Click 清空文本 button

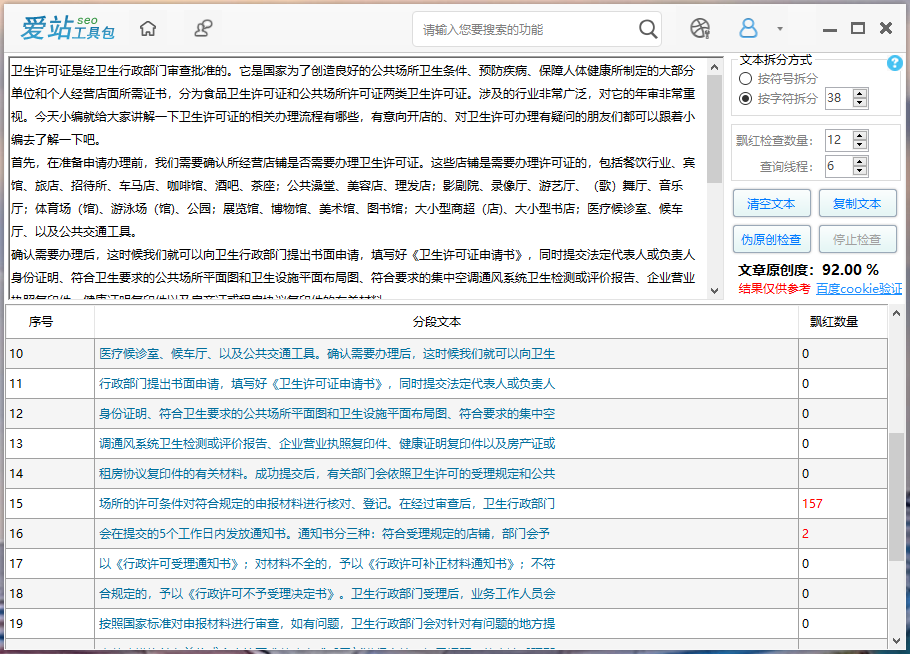[x=771, y=204]
